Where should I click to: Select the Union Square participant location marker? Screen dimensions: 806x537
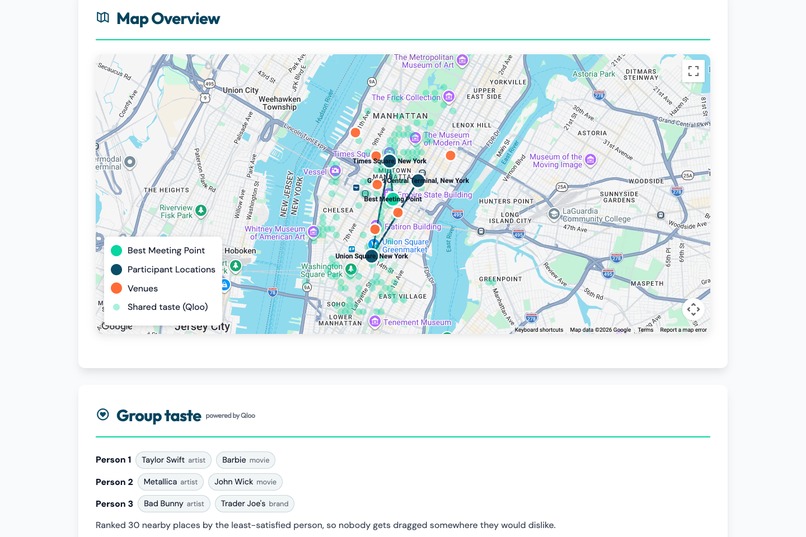click(372, 255)
